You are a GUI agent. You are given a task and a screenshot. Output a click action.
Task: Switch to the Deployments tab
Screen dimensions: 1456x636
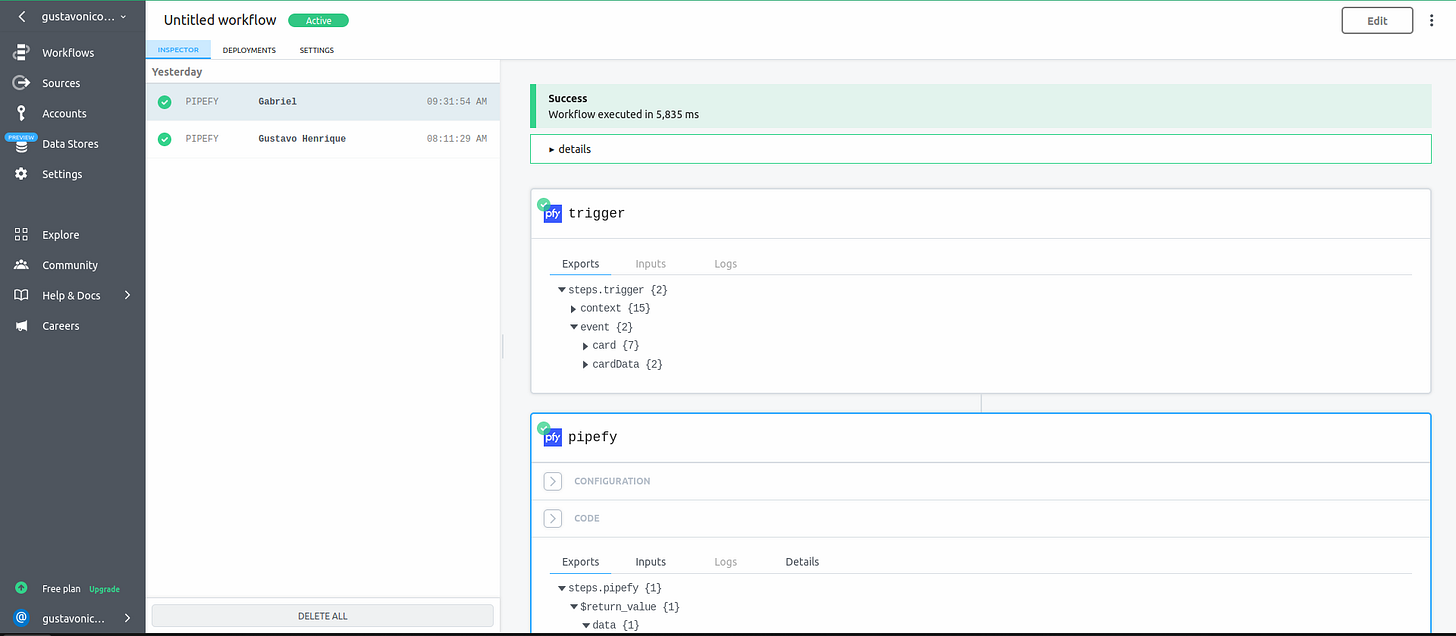coord(249,50)
